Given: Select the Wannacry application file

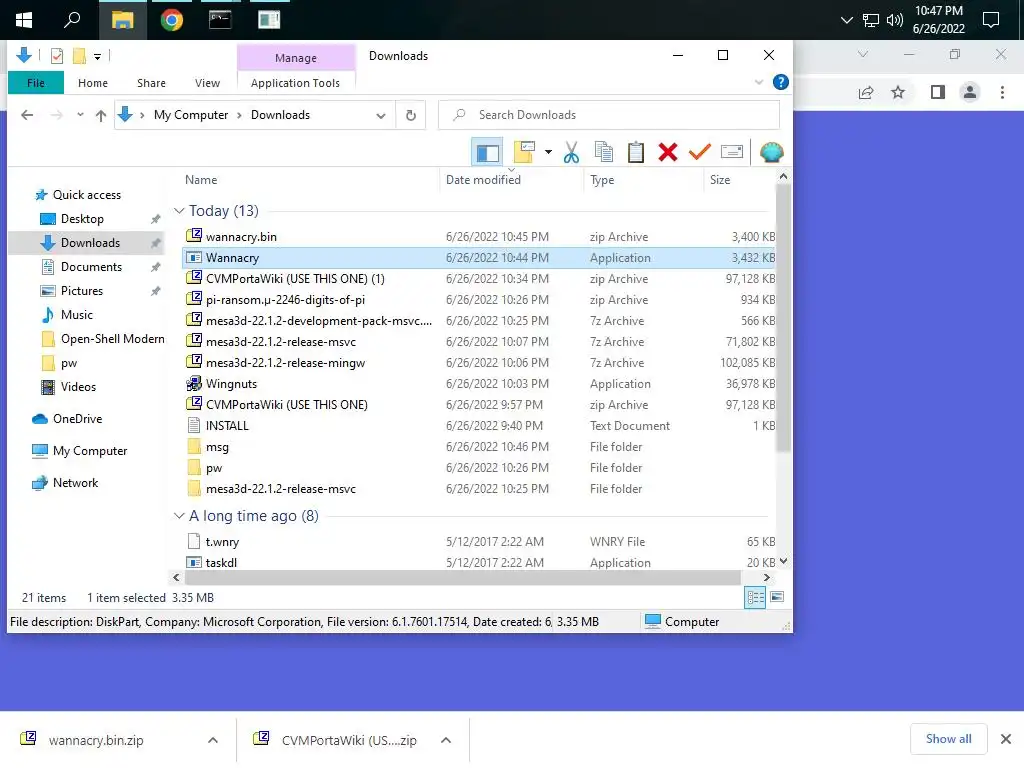Looking at the screenshot, I should (x=479, y=258).
